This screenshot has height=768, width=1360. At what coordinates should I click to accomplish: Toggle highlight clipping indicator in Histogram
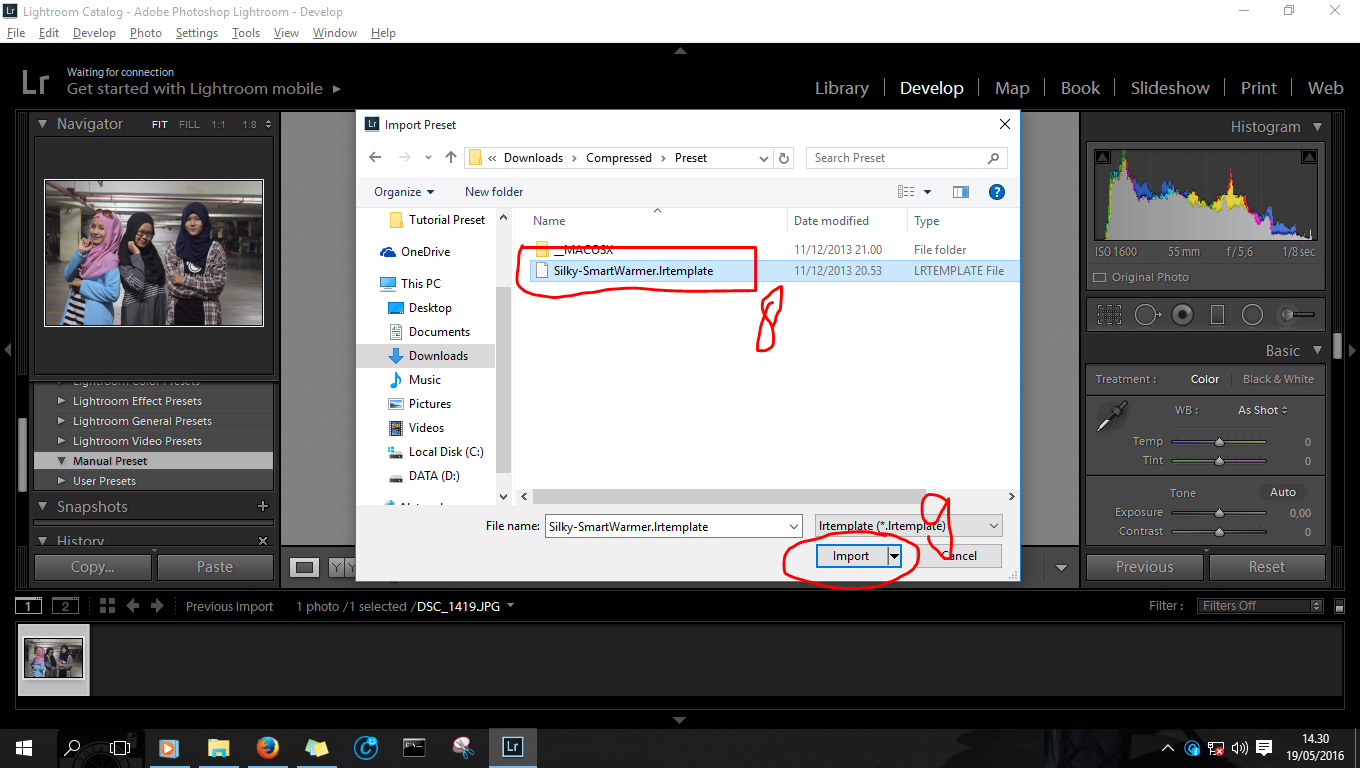[1308, 157]
